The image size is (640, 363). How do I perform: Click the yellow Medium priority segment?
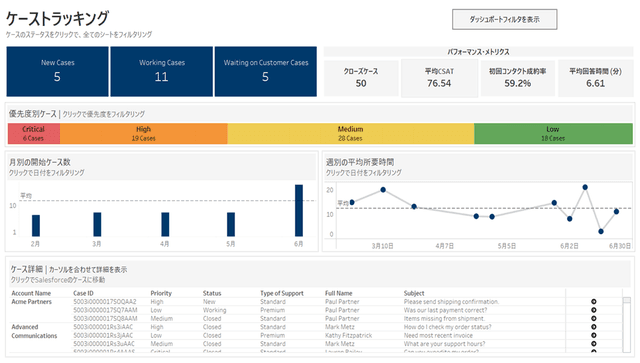[351, 134]
